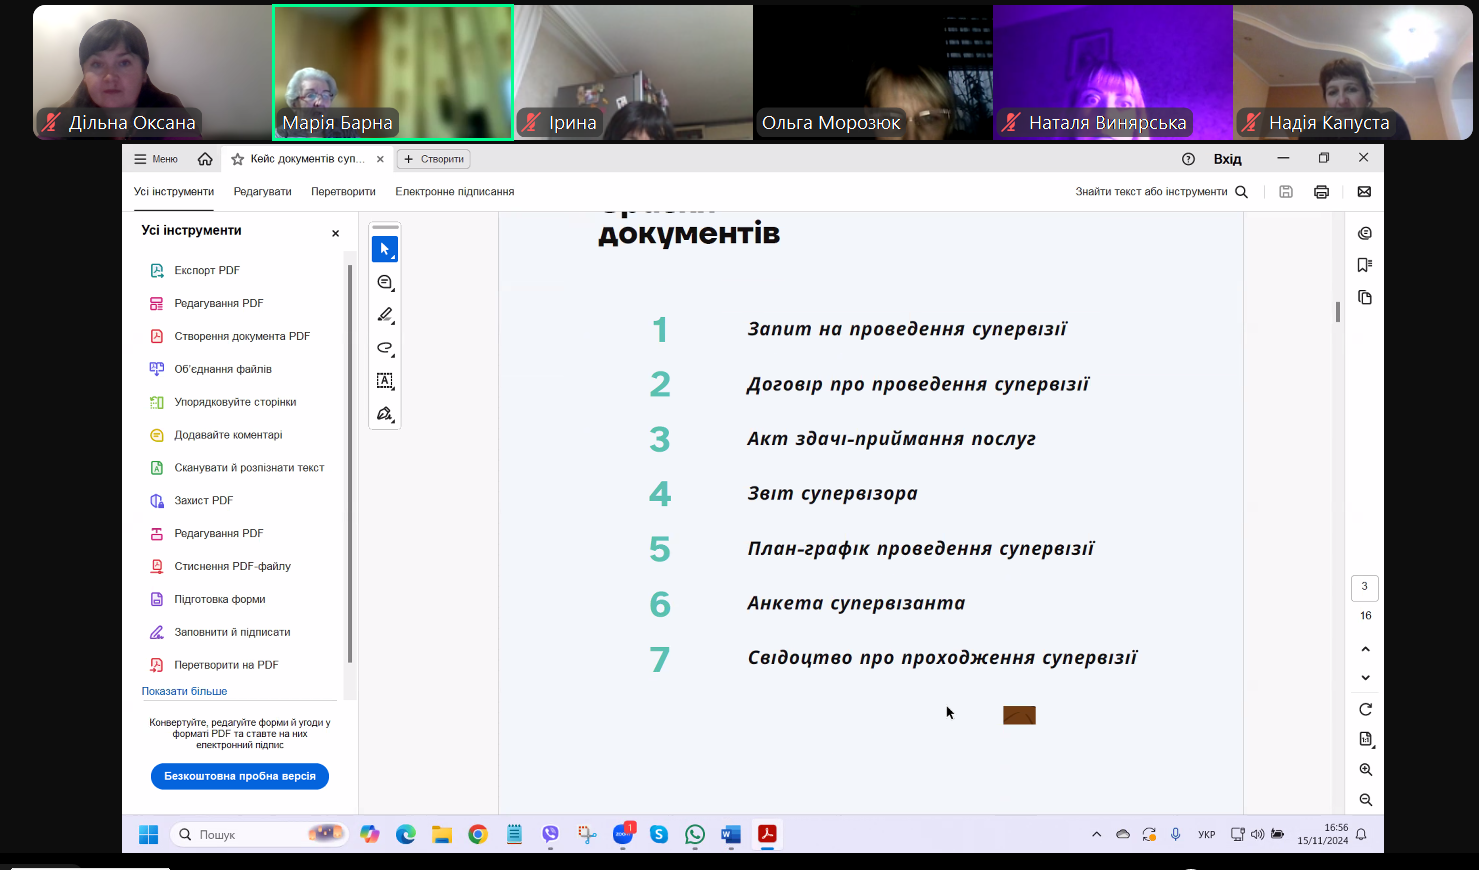The image size is (1479, 870).
Task: Pick the text box tool
Action: coord(385,381)
